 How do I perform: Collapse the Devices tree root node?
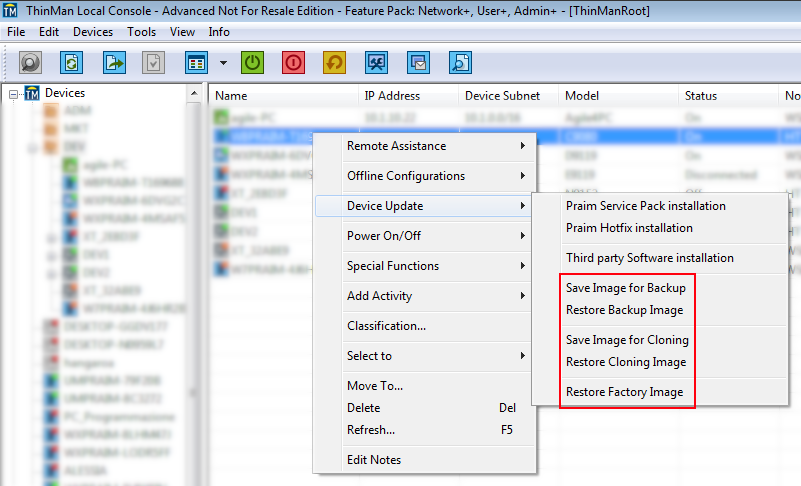(13, 94)
